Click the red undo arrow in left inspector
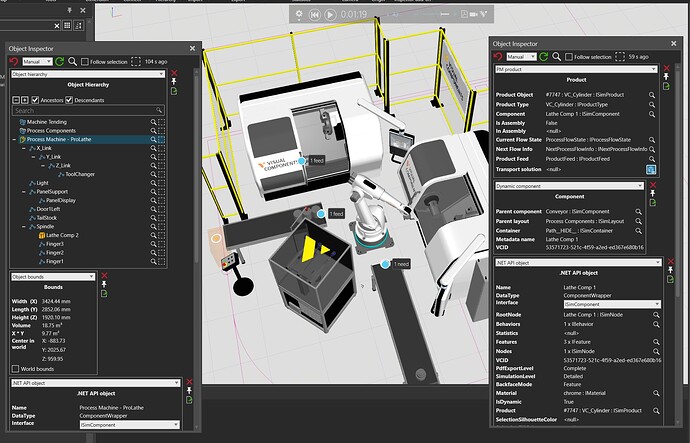The image size is (690, 443). click(15, 61)
